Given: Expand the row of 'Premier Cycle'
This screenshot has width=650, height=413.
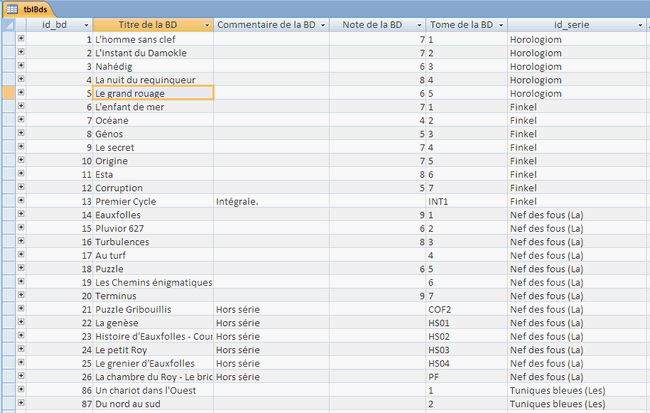Looking at the screenshot, I should [x=21, y=201].
